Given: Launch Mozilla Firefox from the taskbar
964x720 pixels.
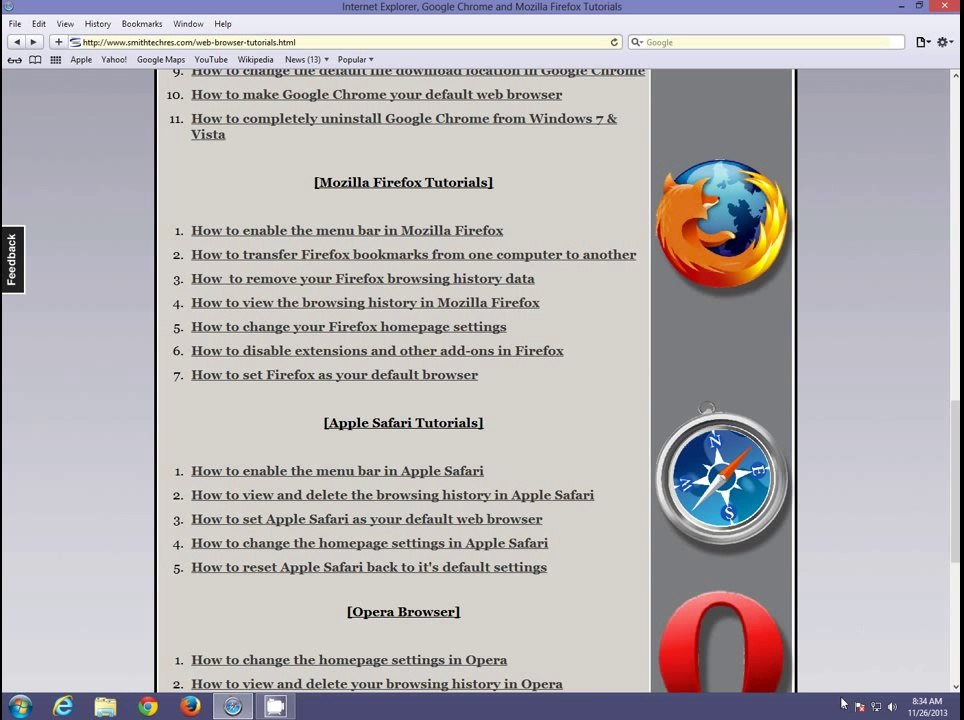Looking at the screenshot, I should [190, 706].
